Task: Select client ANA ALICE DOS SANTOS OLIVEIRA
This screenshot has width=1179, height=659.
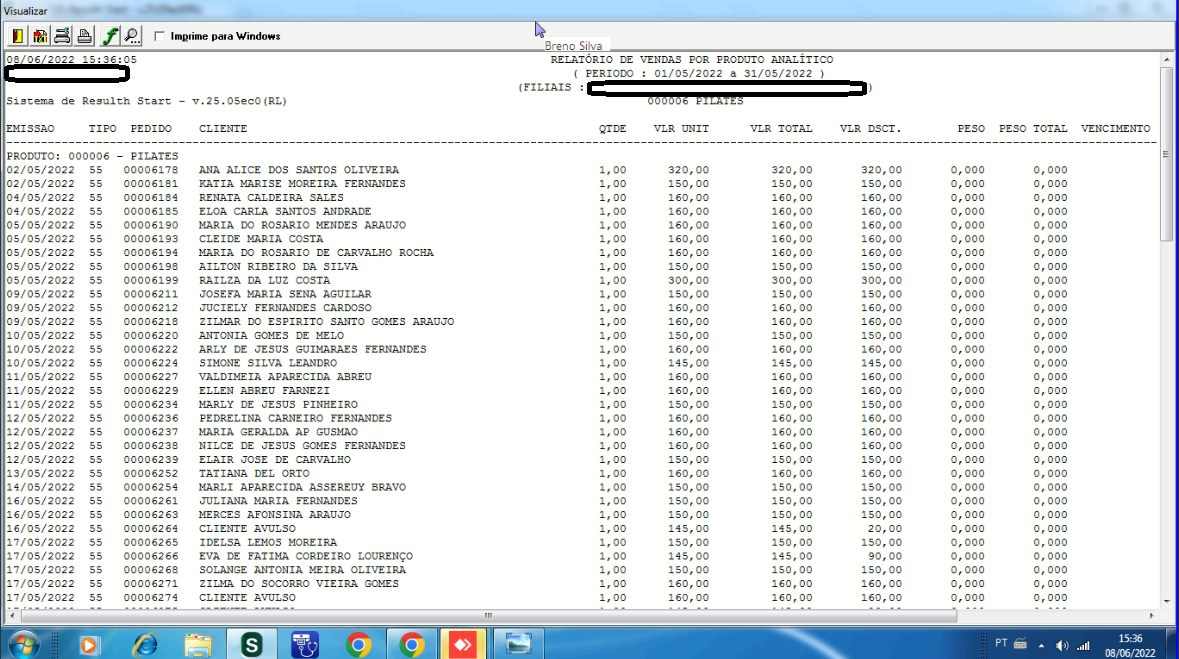Action: coord(299,170)
